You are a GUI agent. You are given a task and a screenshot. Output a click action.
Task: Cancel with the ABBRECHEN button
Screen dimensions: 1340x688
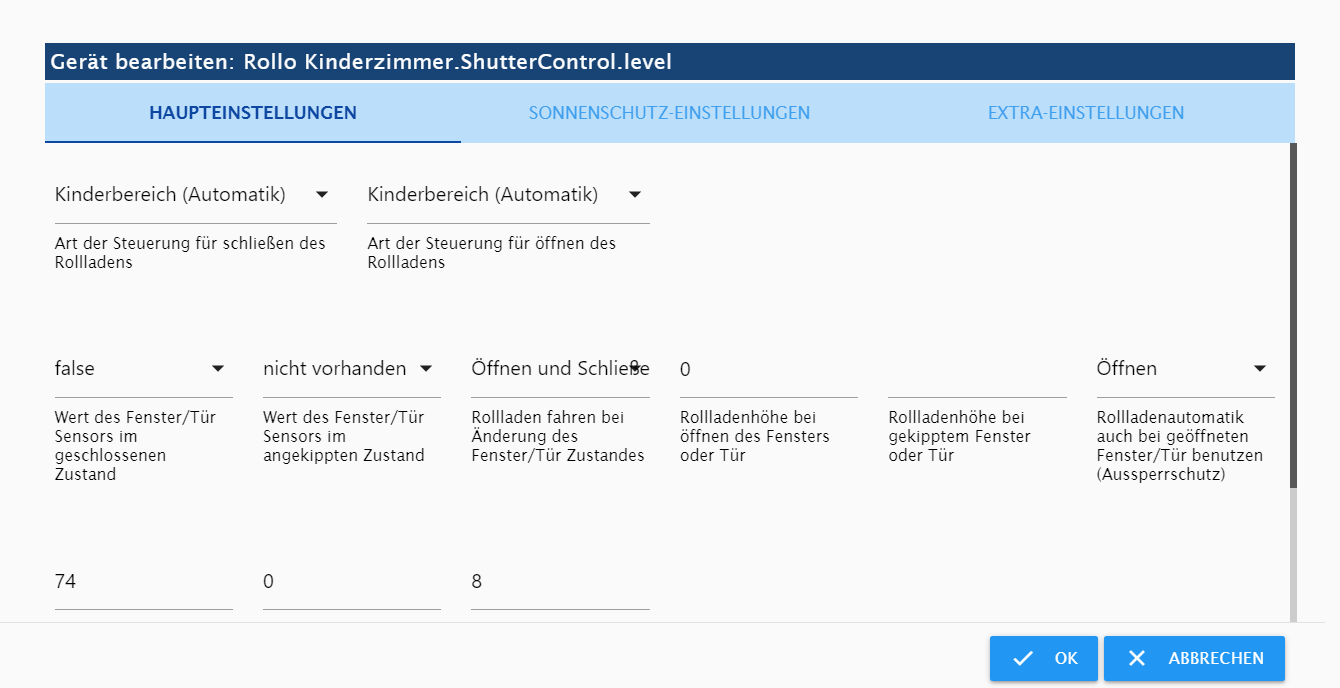click(1194, 658)
